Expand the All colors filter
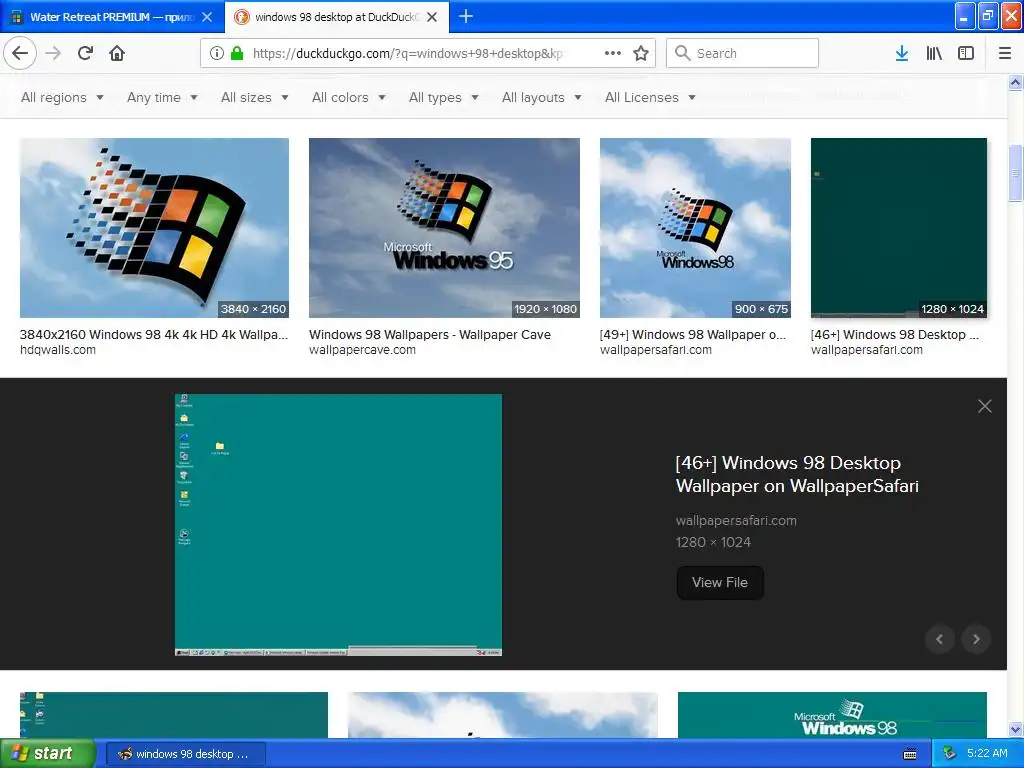 (349, 97)
